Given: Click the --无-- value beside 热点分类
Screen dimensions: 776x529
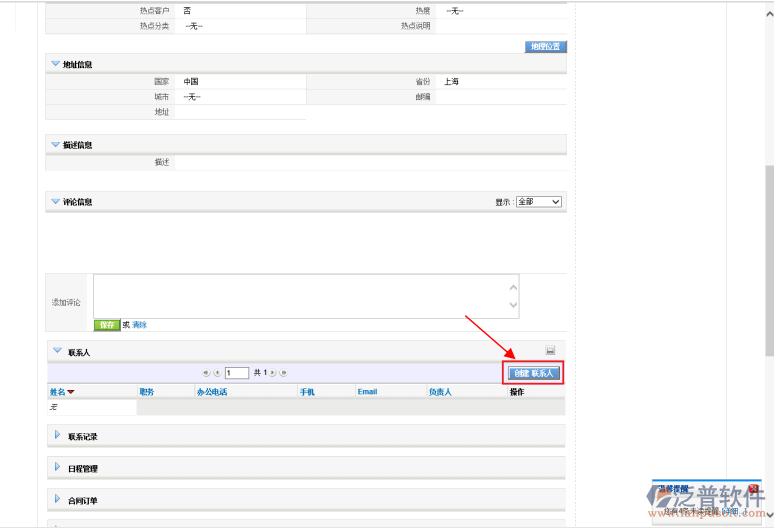Looking at the screenshot, I should coord(194,26).
